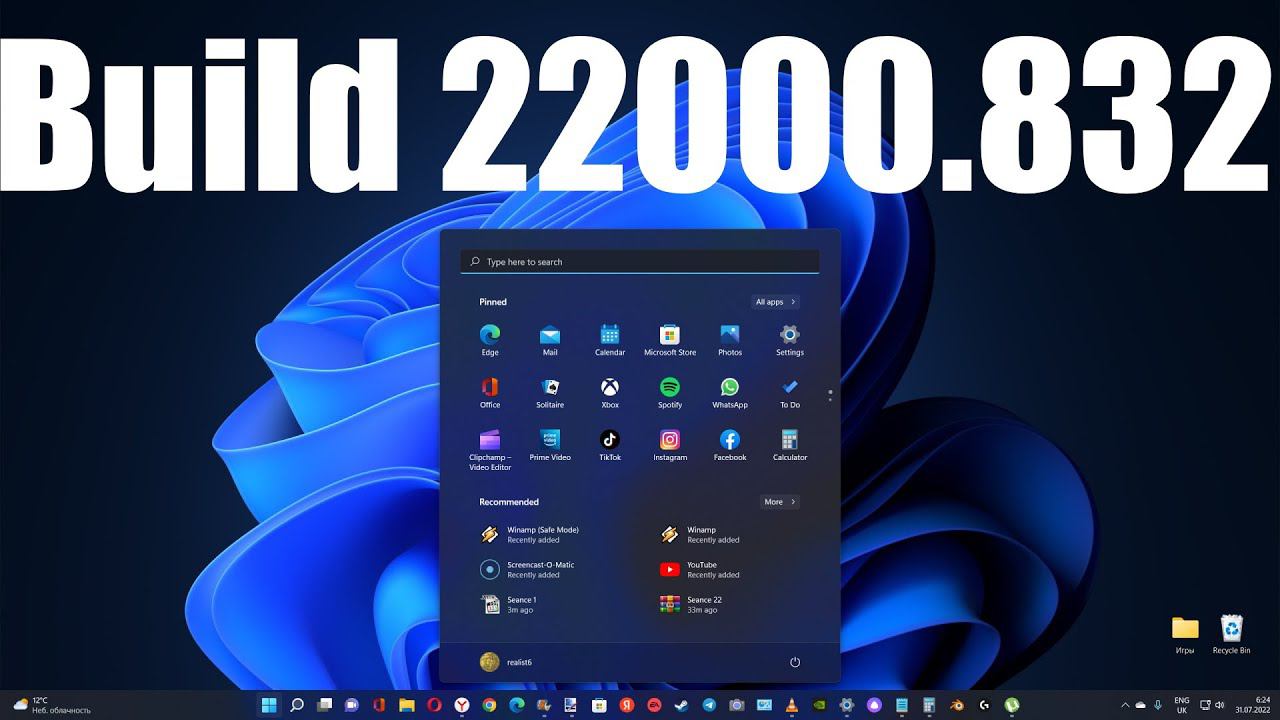Open the weather widget on taskbar
This screenshot has height=720, width=1280.
tap(52, 705)
